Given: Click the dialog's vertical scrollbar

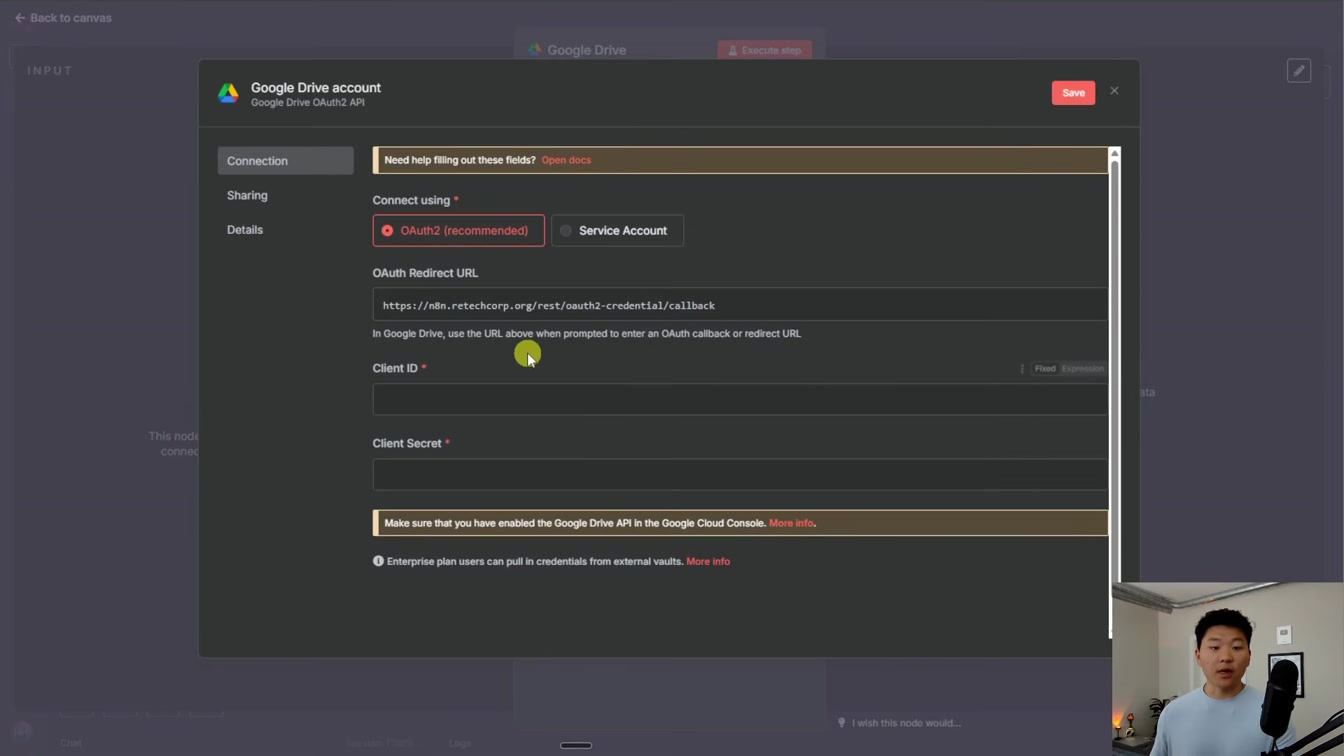Looking at the screenshot, I should tap(1115, 392).
